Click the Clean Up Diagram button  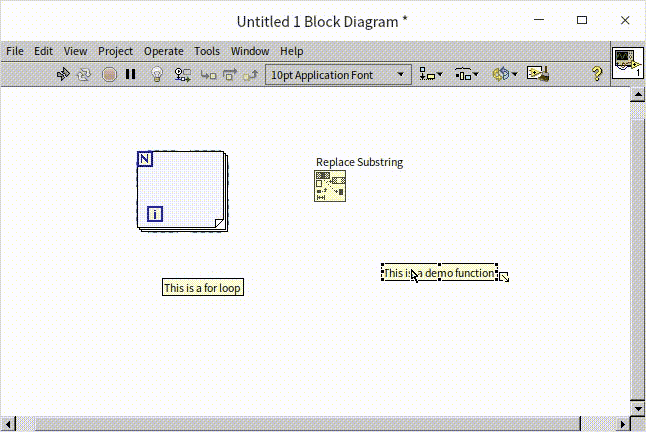click(x=539, y=74)
